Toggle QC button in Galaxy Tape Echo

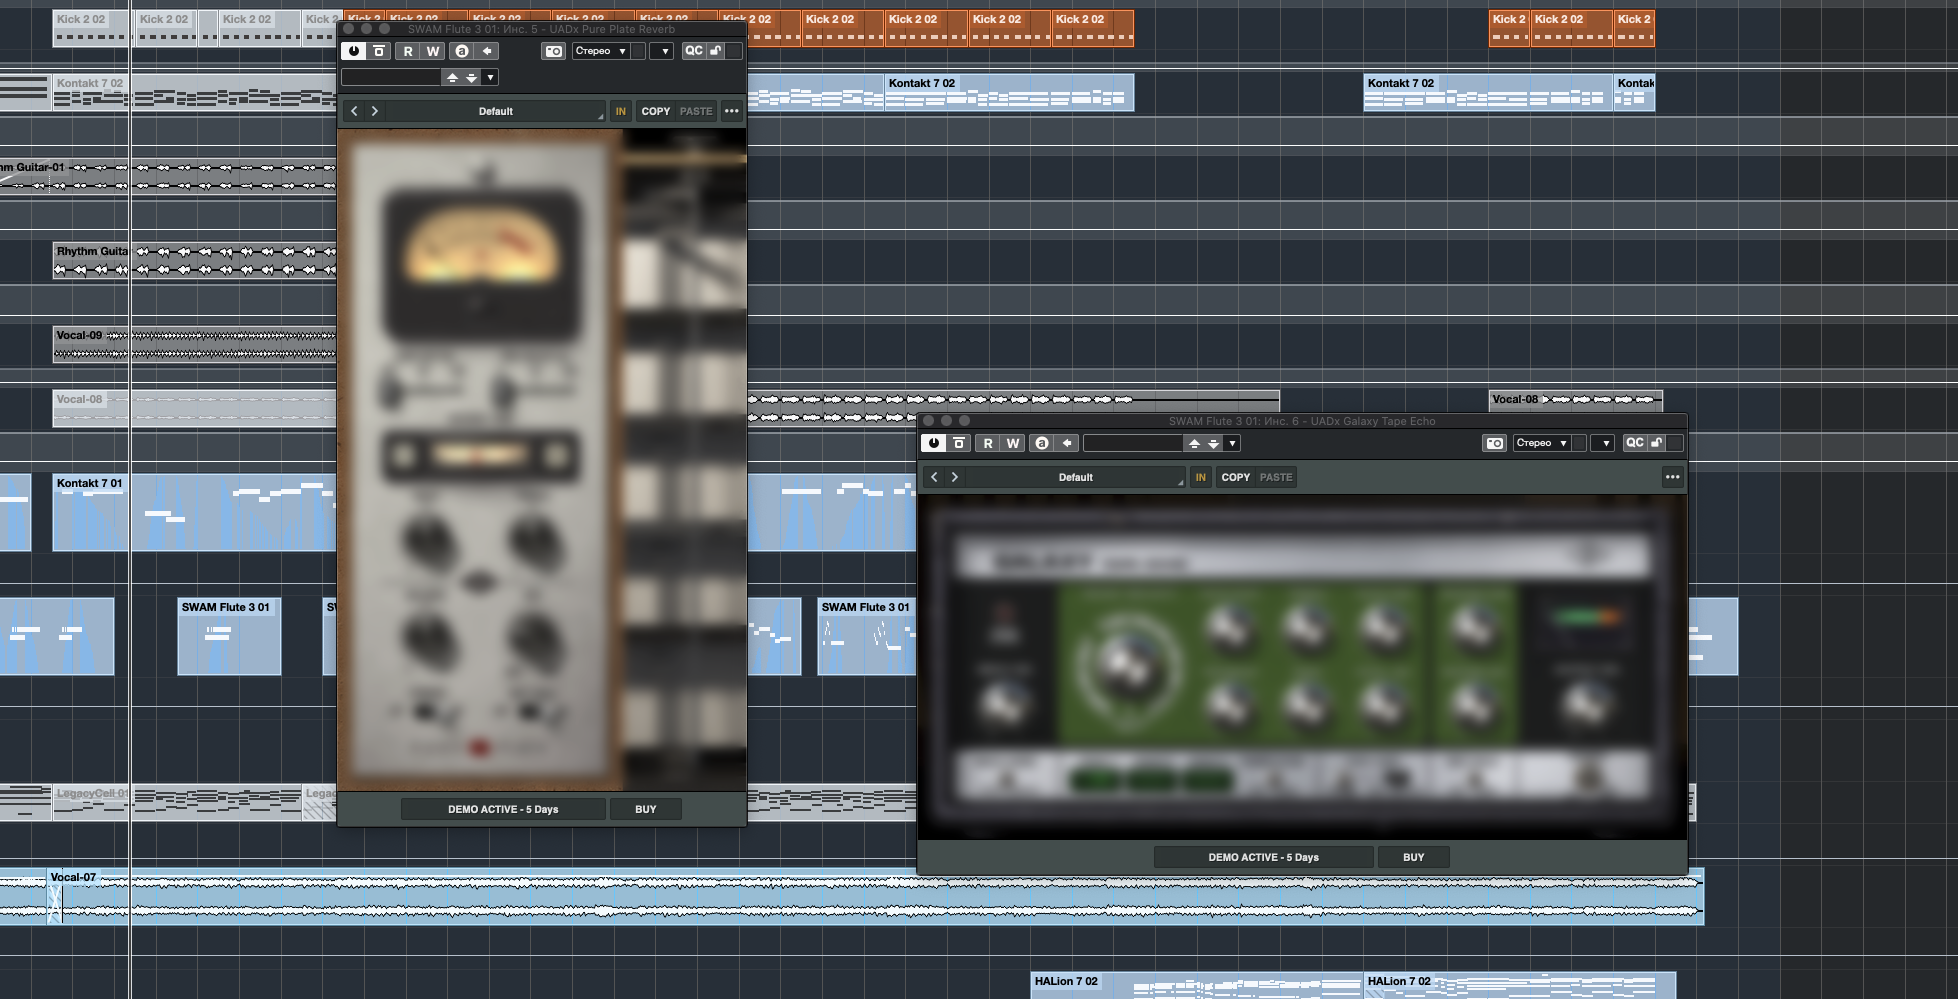click(x=1635, y=443)
